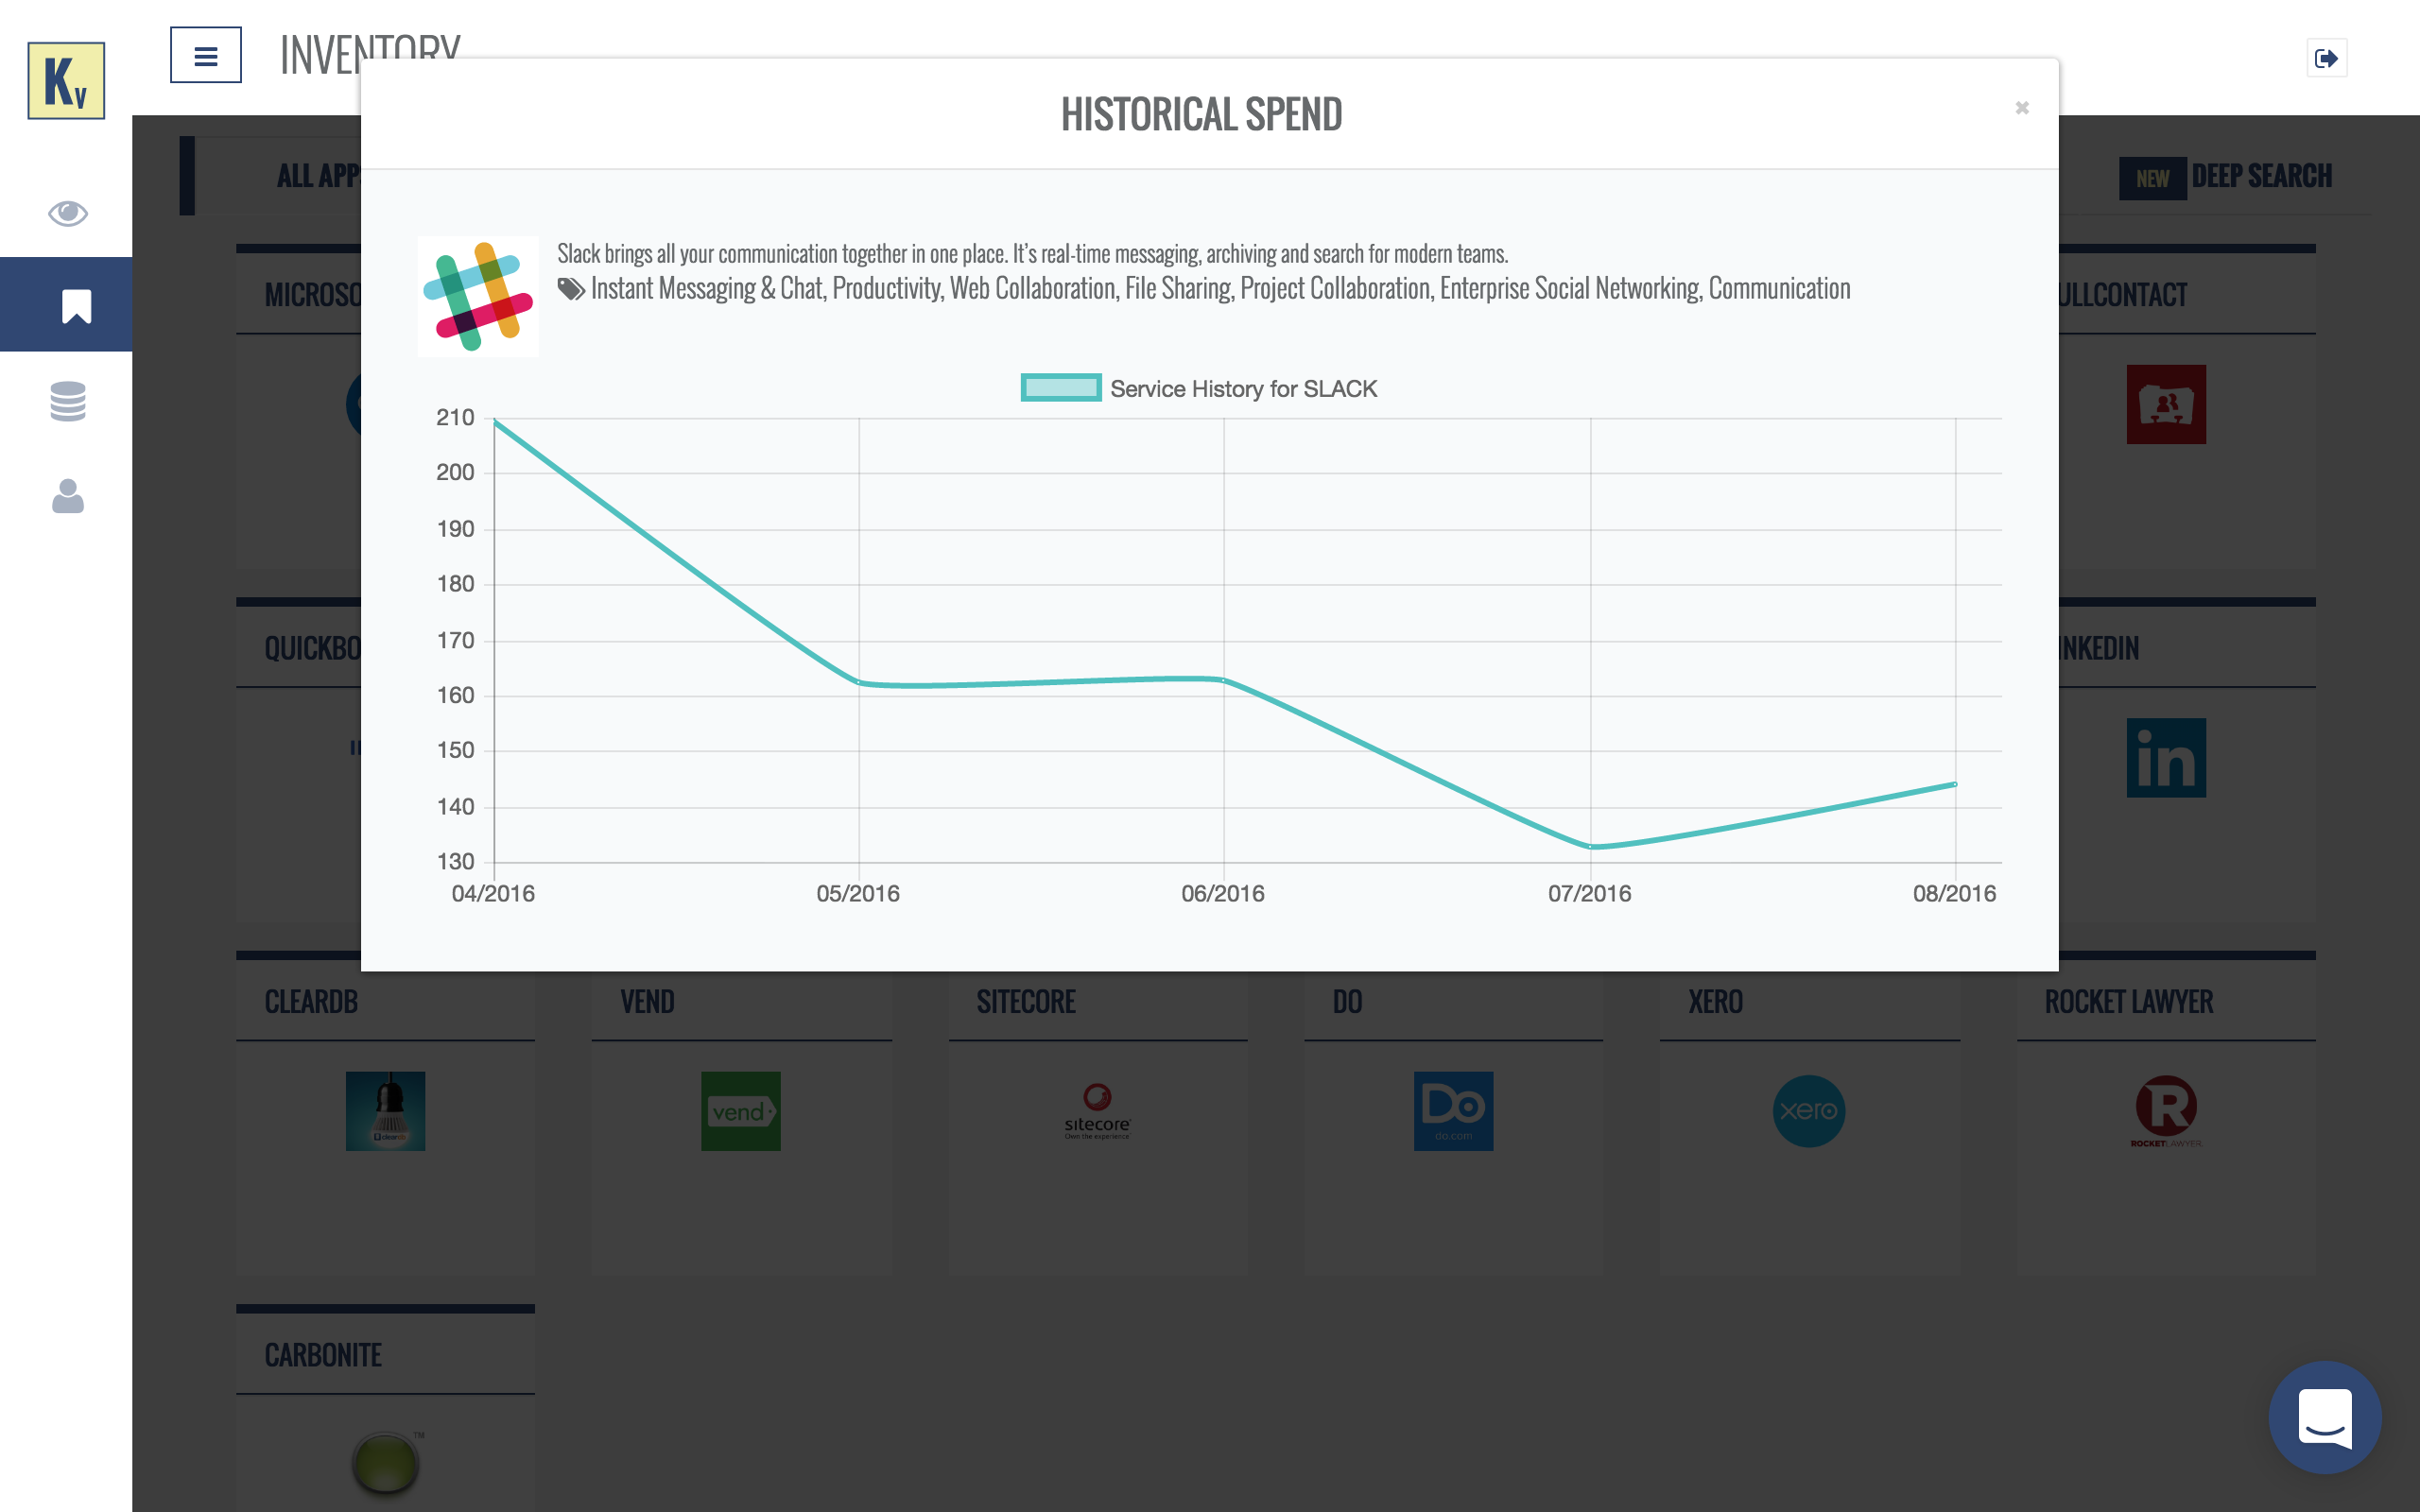Image resolution: width=2420 pixels, height=1512 pixels.
Task: Open the database stack sidebar icon
Action: coord(67,401)
